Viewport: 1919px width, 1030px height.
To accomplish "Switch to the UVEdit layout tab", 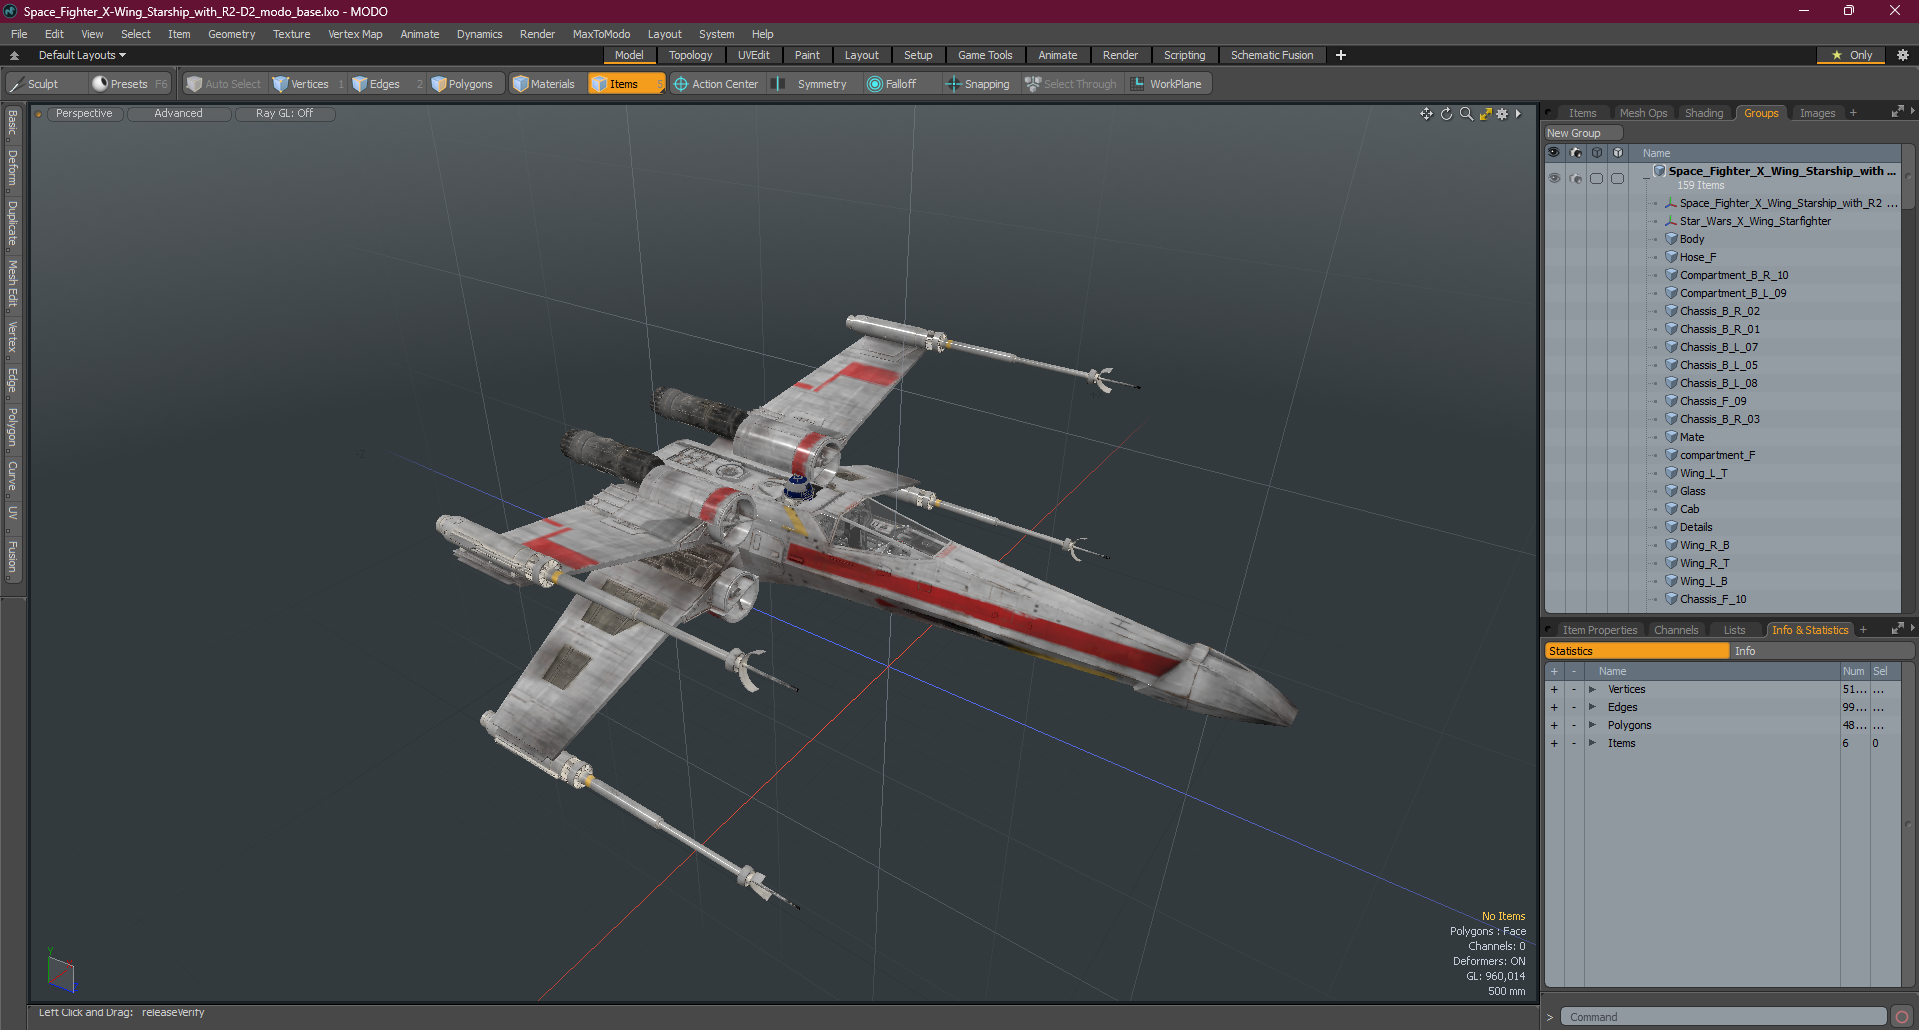I will 753,55.
